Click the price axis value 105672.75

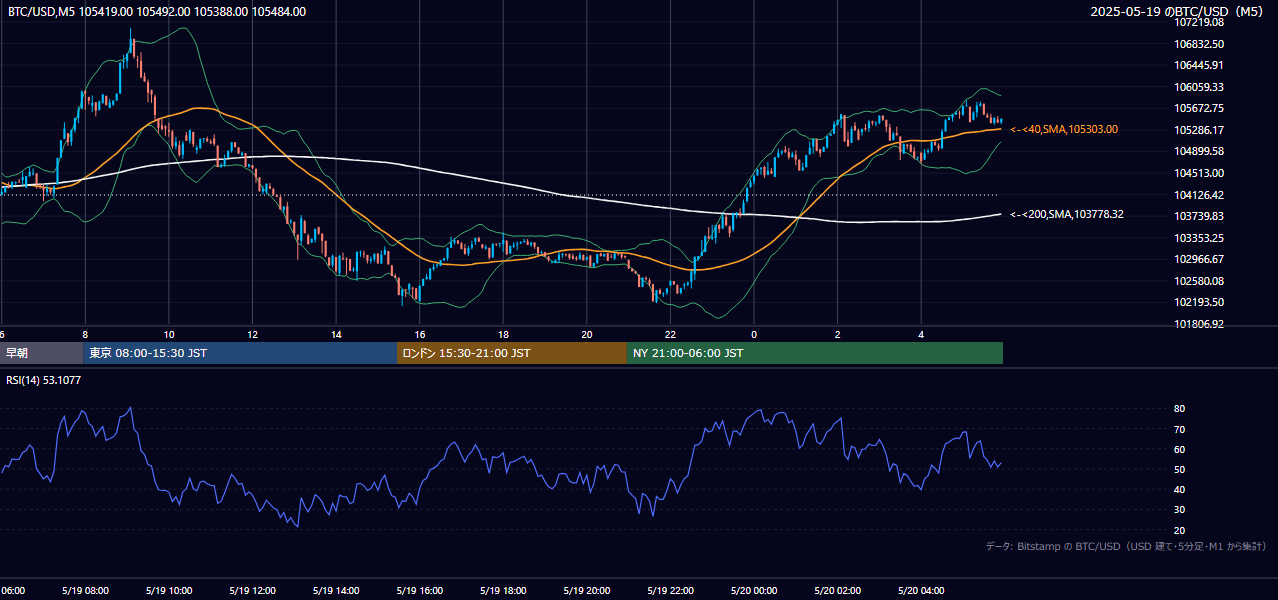tap(1199, 108)
